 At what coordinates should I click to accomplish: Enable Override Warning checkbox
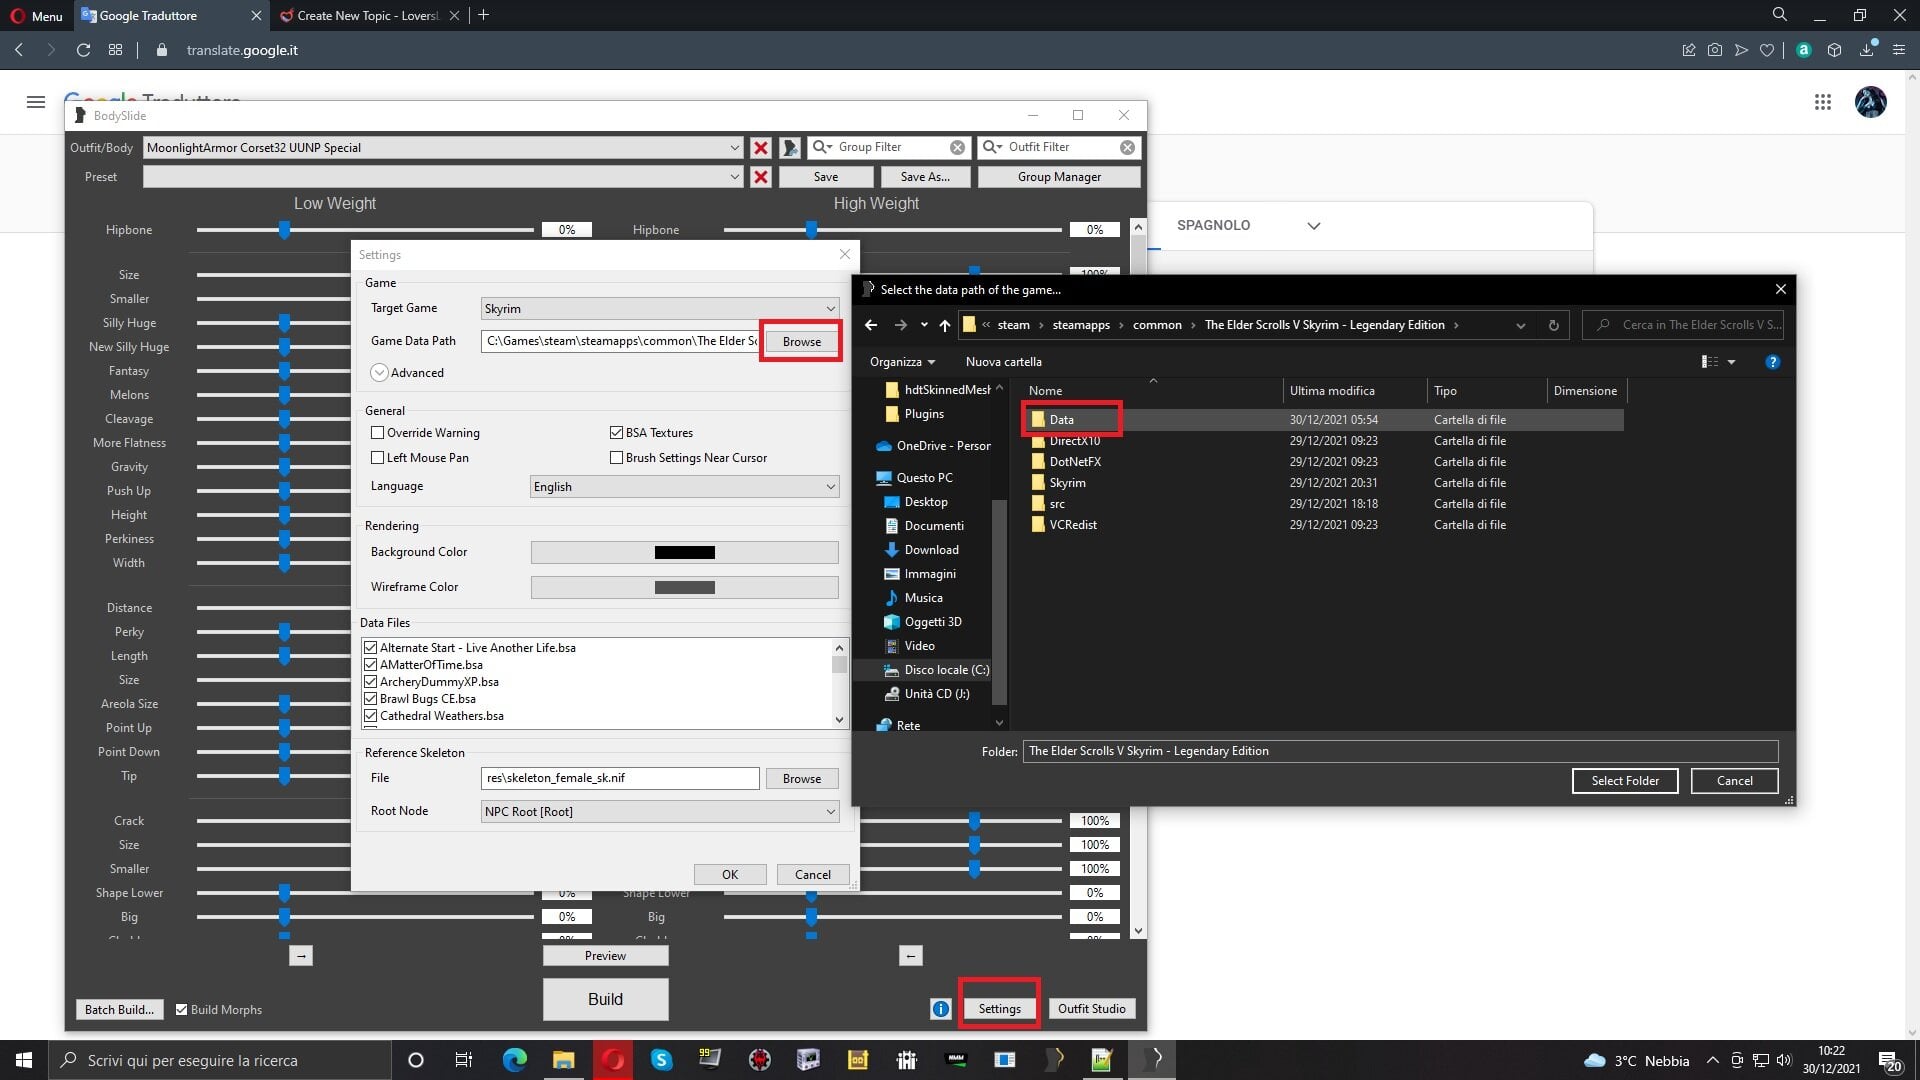[x=377, y=433]
